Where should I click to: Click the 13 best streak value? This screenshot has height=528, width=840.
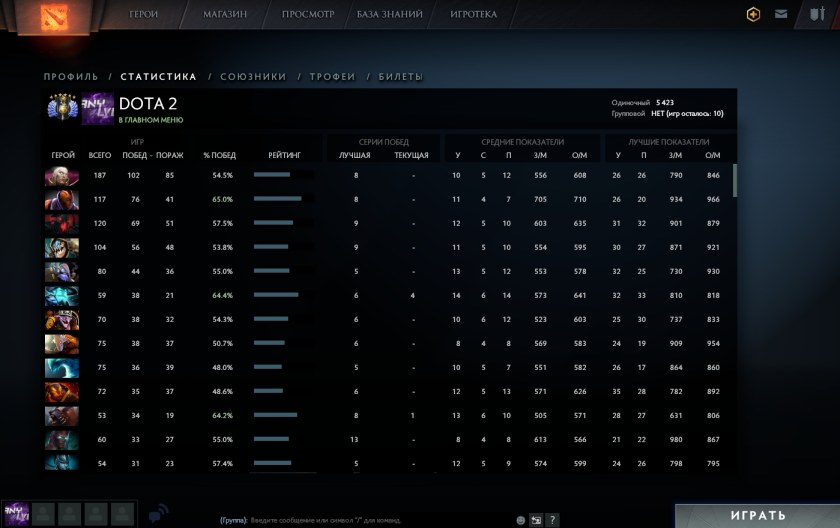pyautogui.click(x=354, y=440)
